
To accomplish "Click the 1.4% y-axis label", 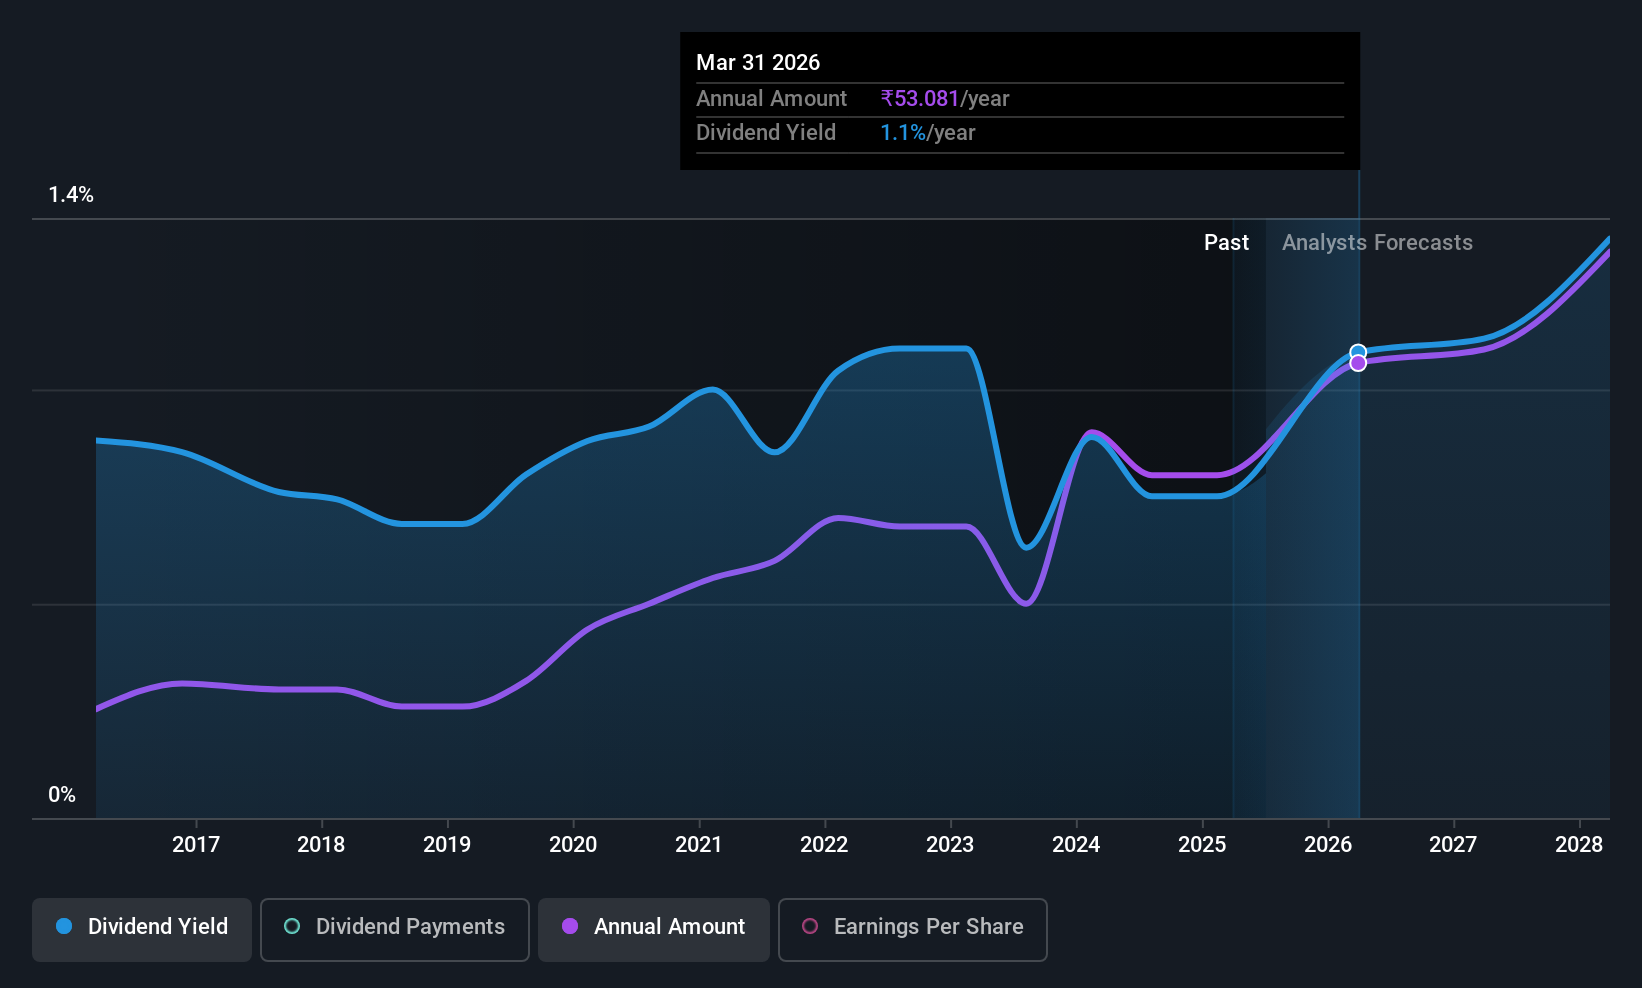I will (x=71, y=195).
